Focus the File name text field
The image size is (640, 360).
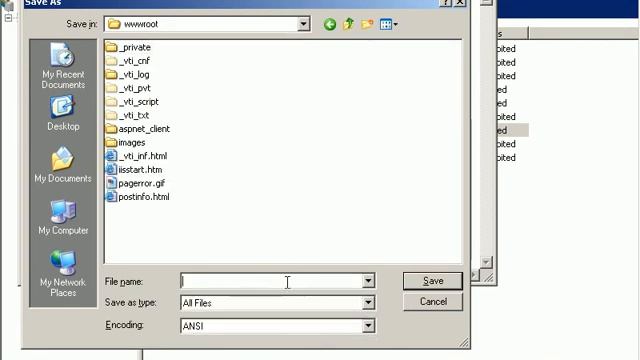[x=271, y=281]
